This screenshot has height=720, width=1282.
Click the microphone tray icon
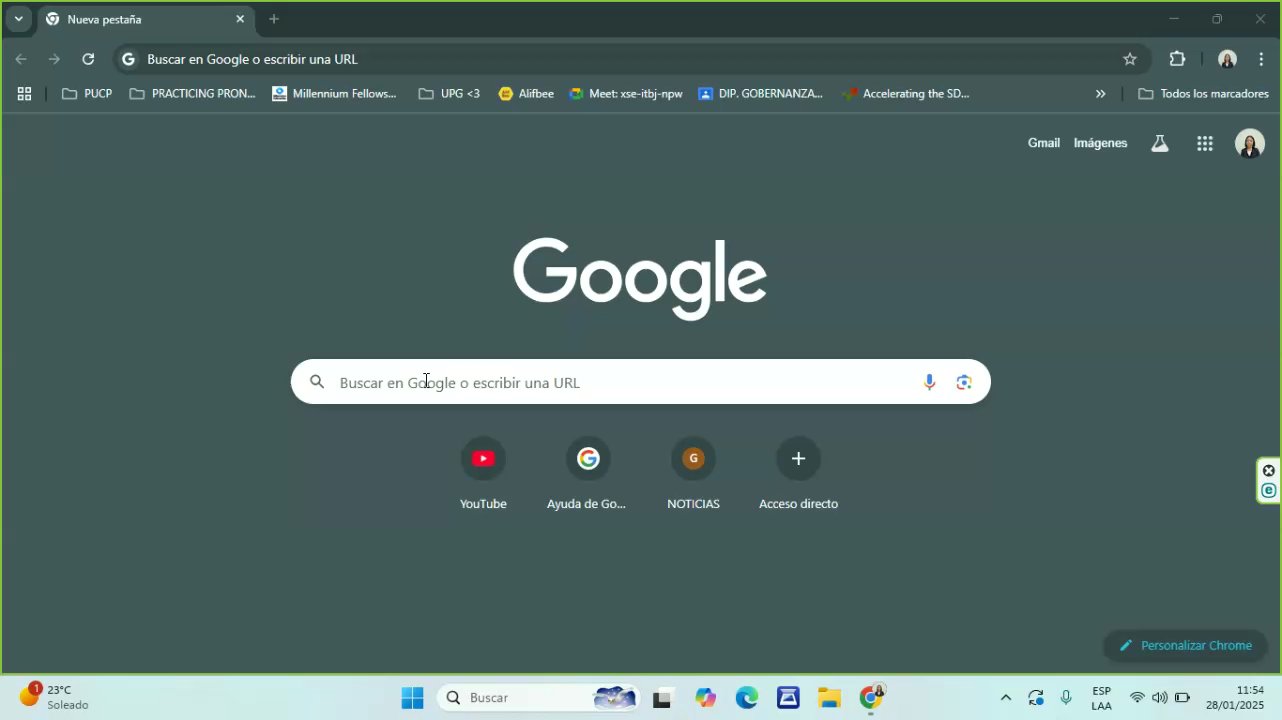[x=1066, y=698]
